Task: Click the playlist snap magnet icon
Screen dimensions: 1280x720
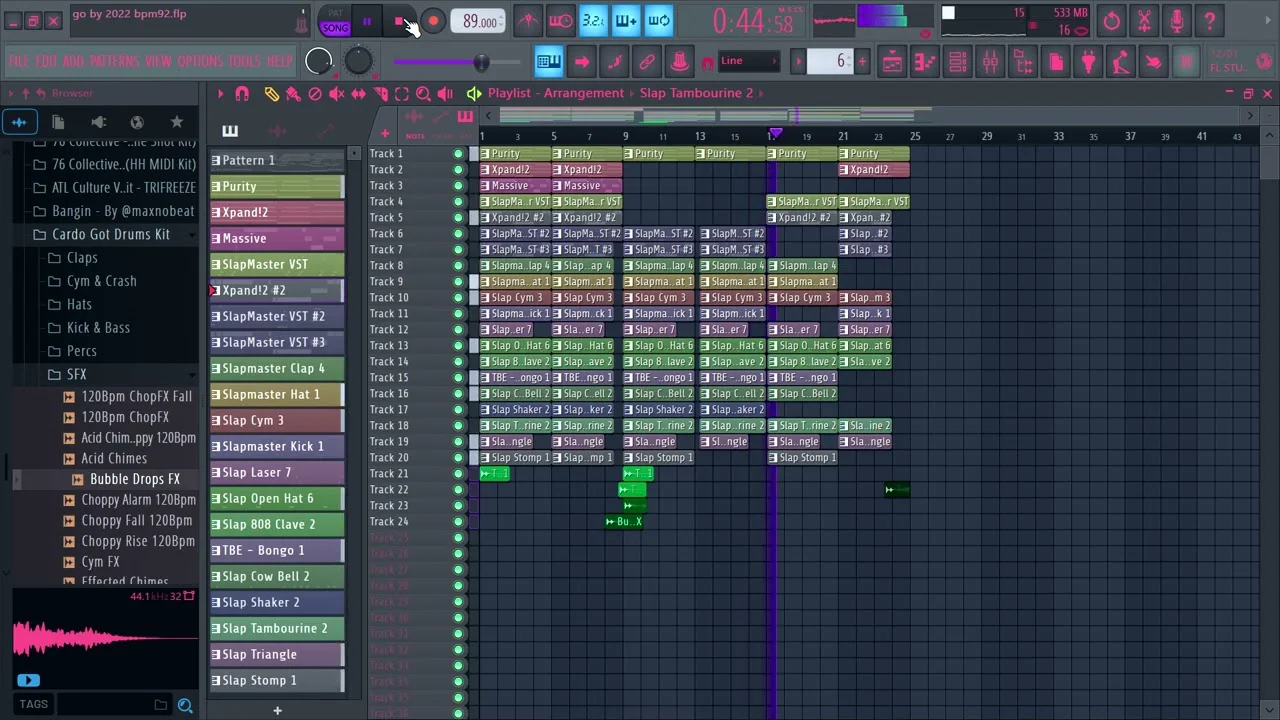Action: [242, 94]
